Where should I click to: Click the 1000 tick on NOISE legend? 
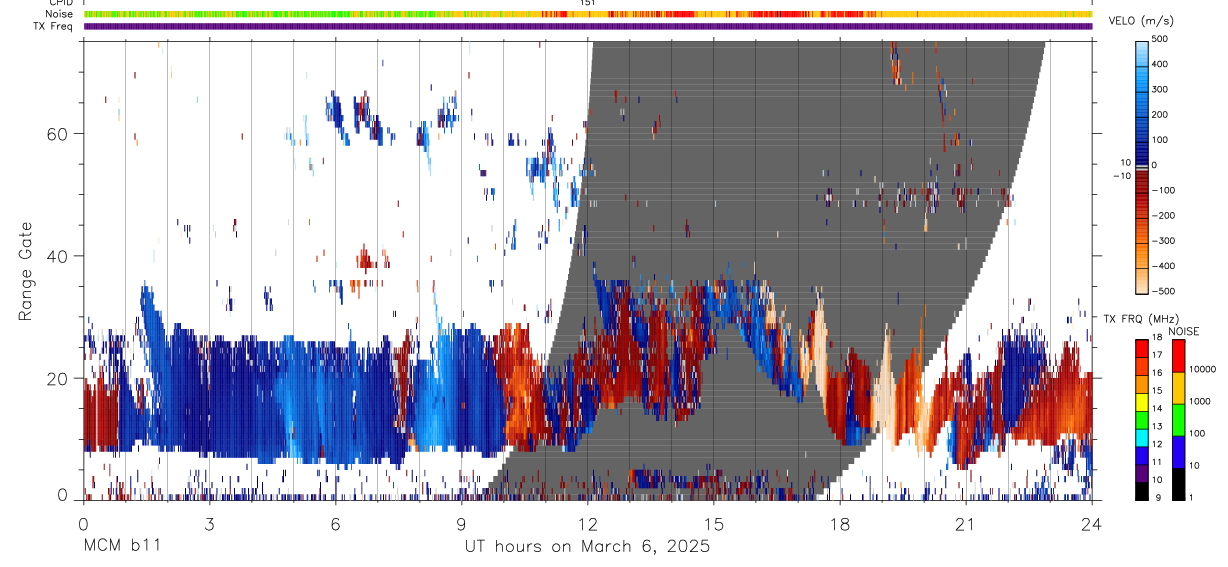click(x=1199, y=401)
